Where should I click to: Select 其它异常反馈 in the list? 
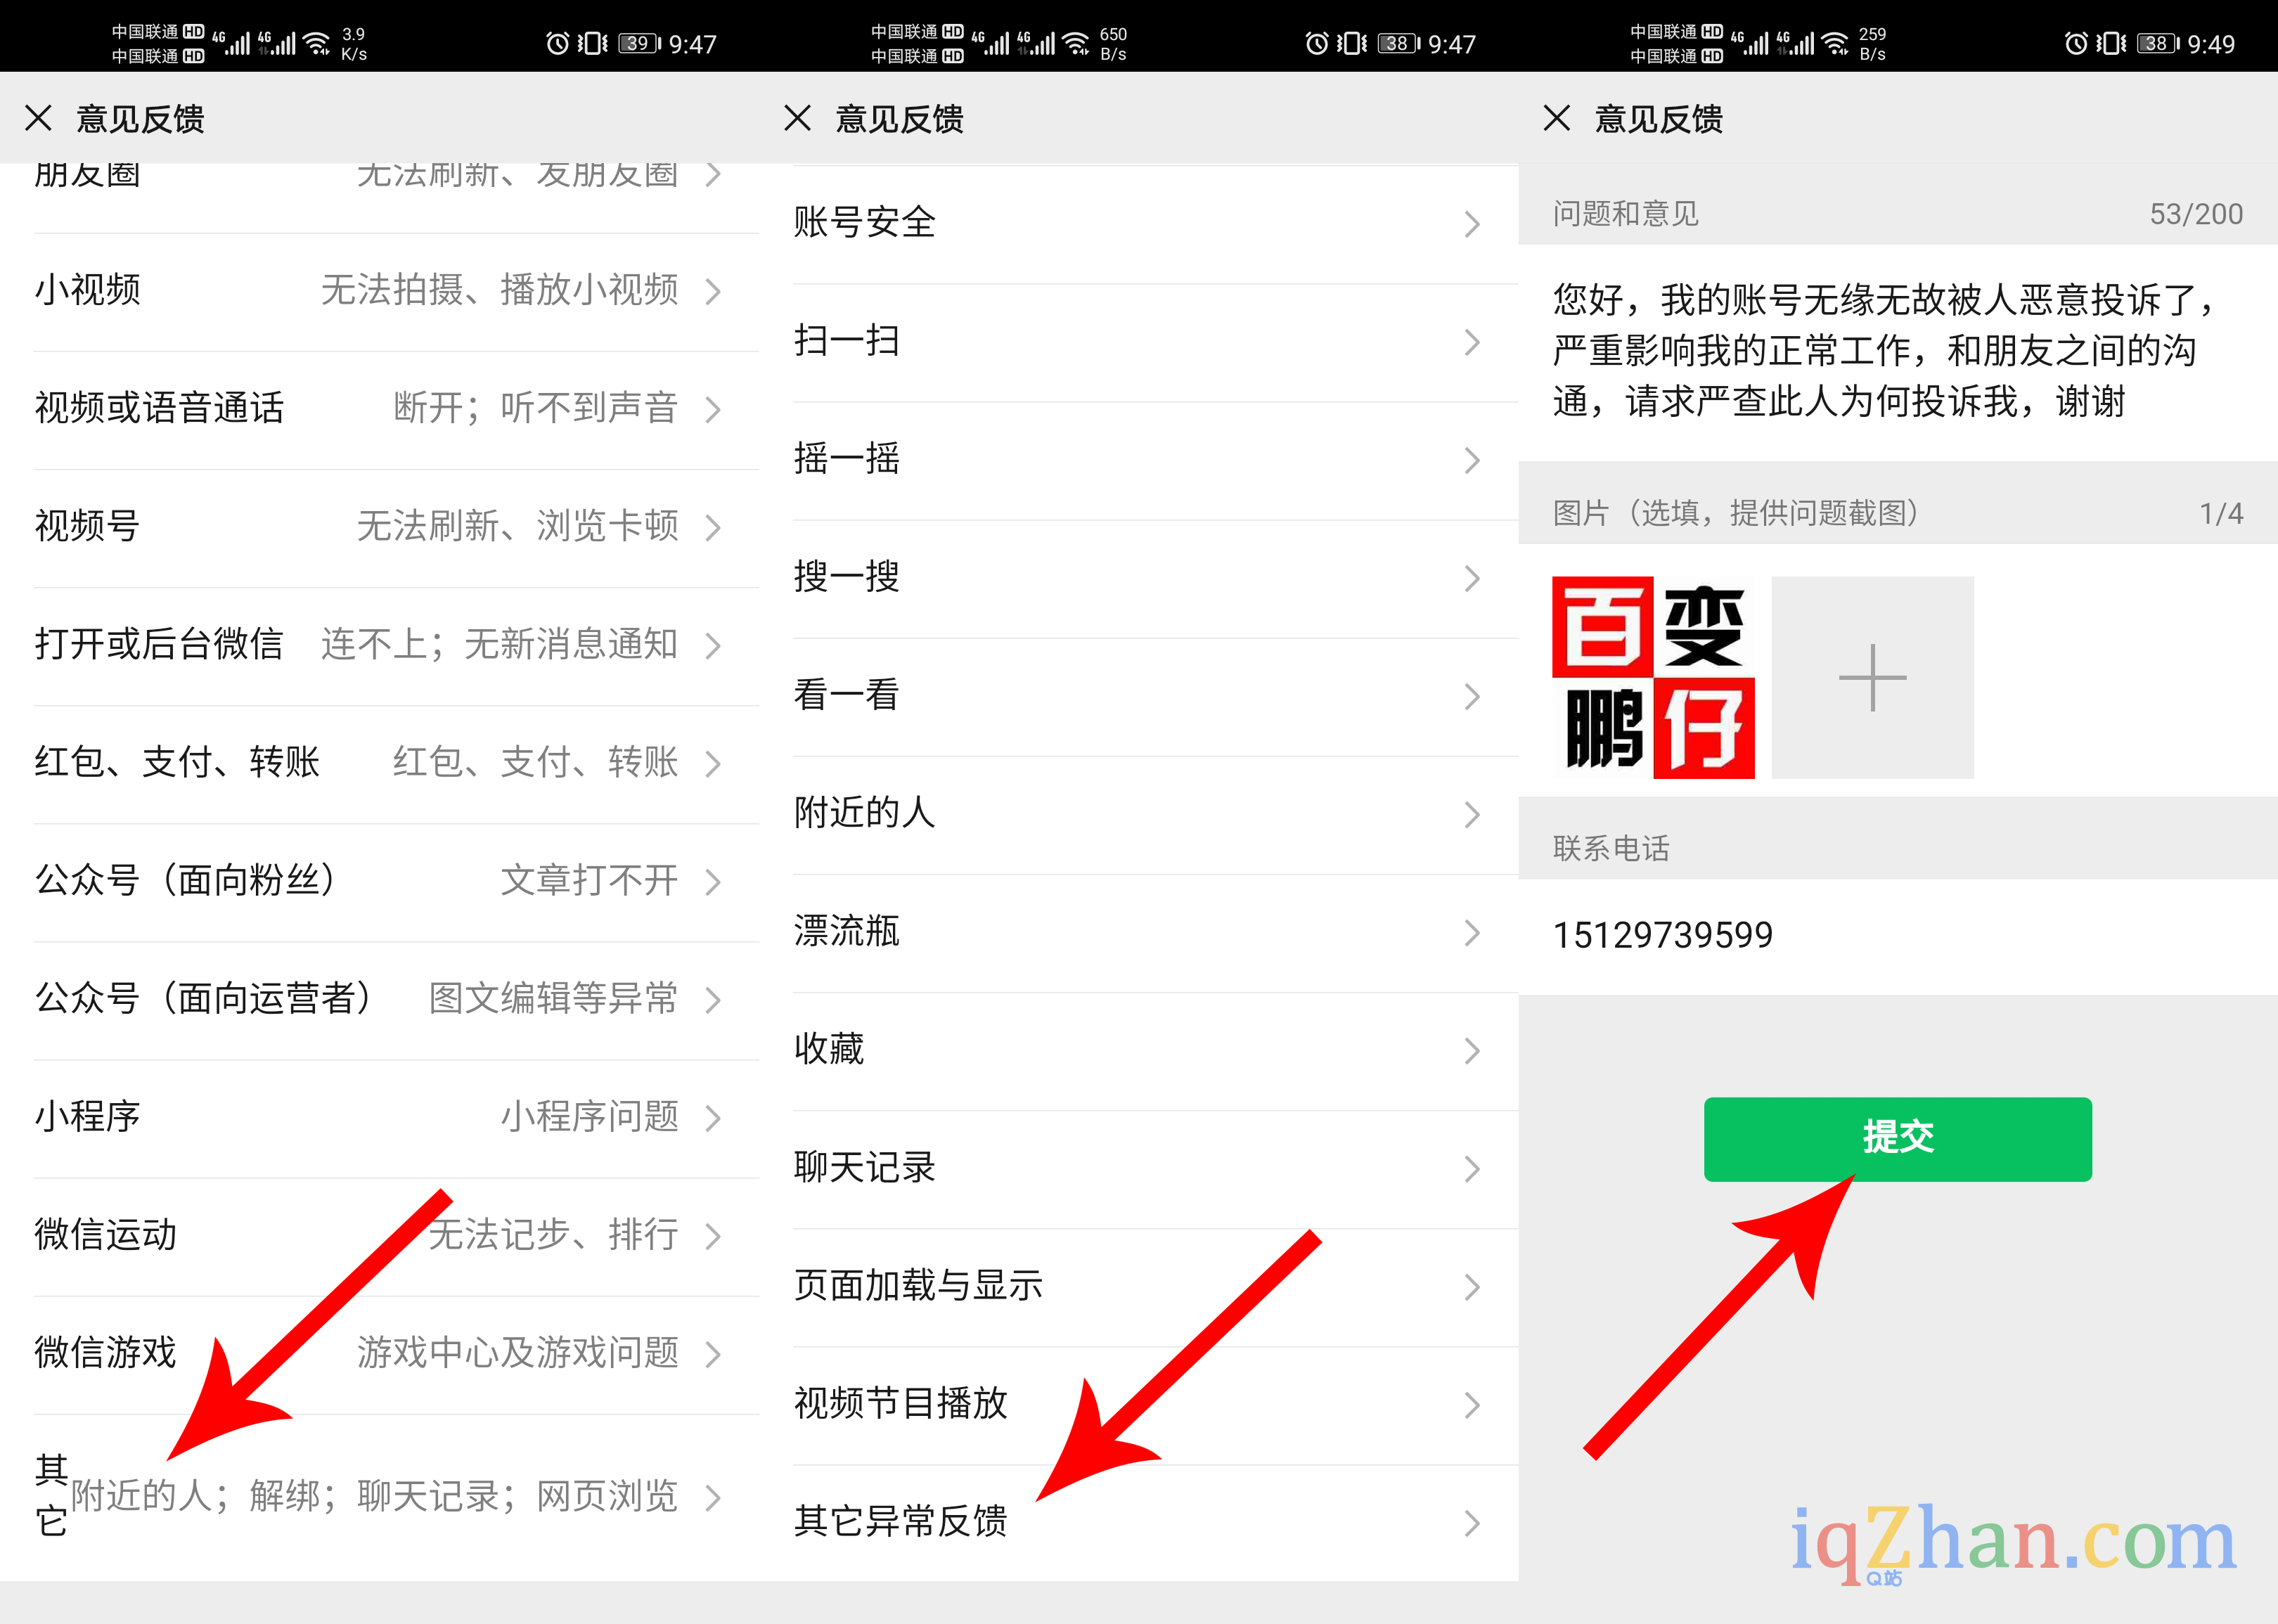1138,1522
